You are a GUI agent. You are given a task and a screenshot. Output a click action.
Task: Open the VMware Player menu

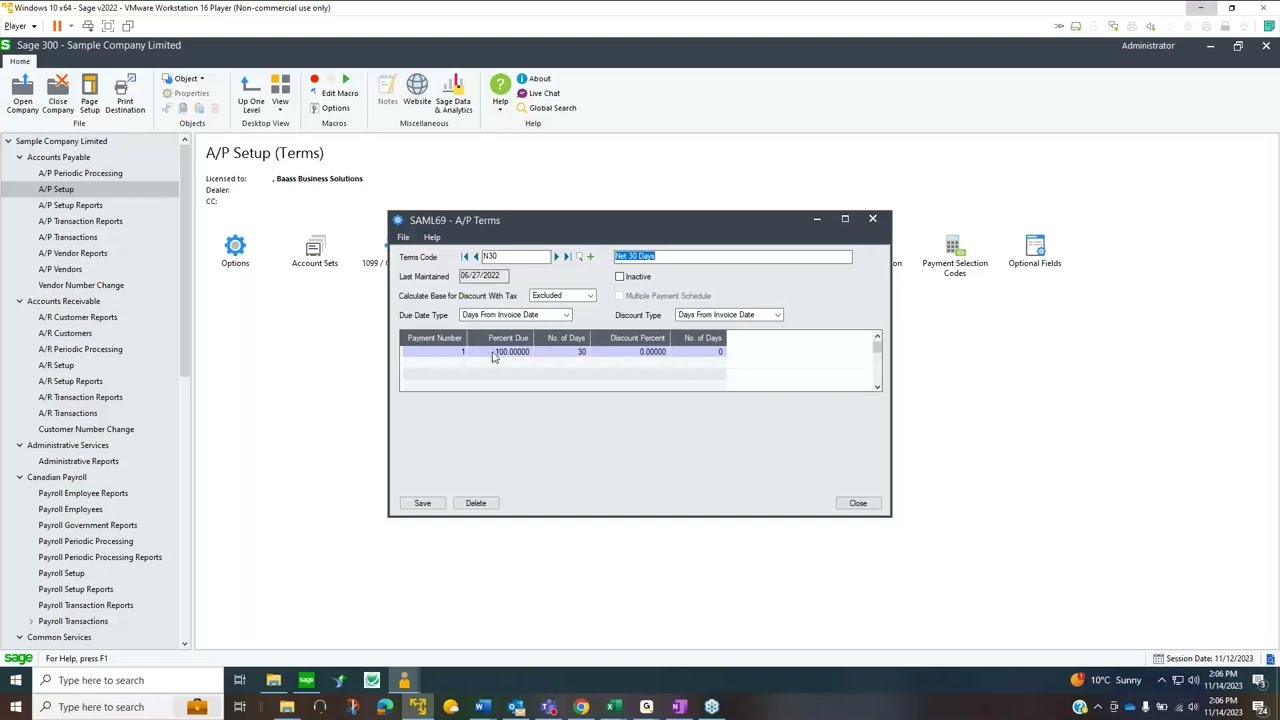(x=20, y=25)
